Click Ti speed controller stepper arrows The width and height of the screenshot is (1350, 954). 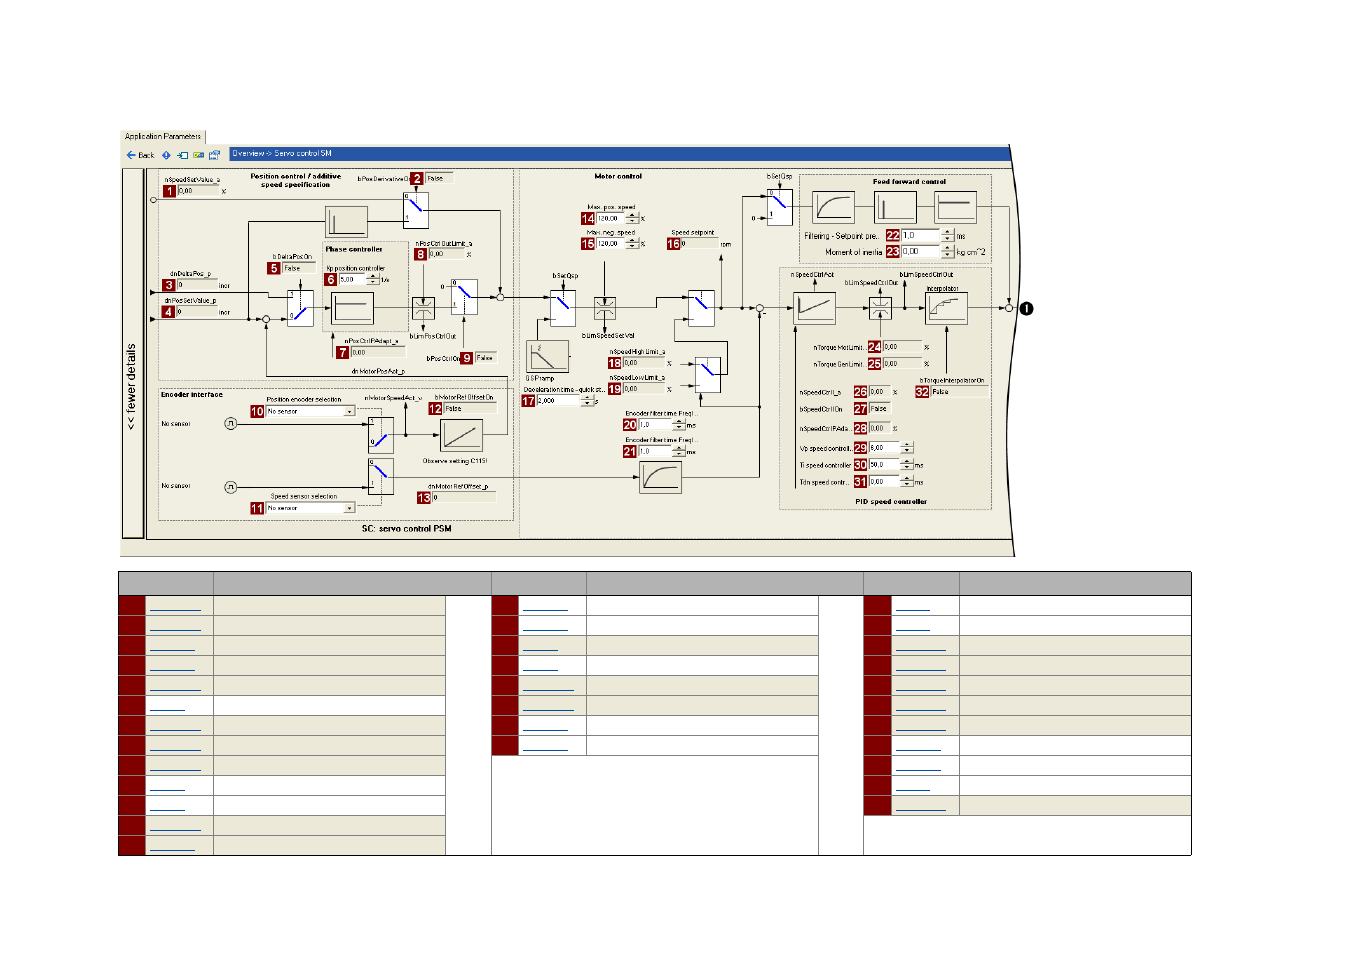(907, 464)
